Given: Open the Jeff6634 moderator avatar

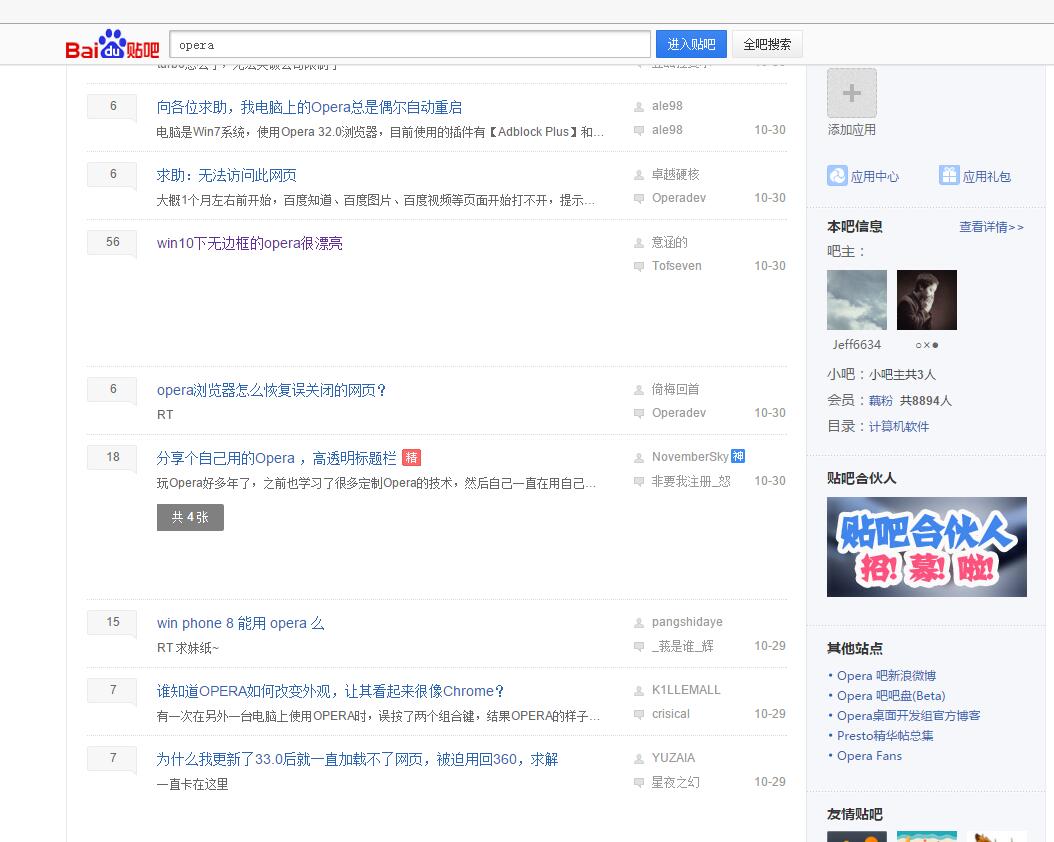Looking at the screenshot, I should click(856, 300).
